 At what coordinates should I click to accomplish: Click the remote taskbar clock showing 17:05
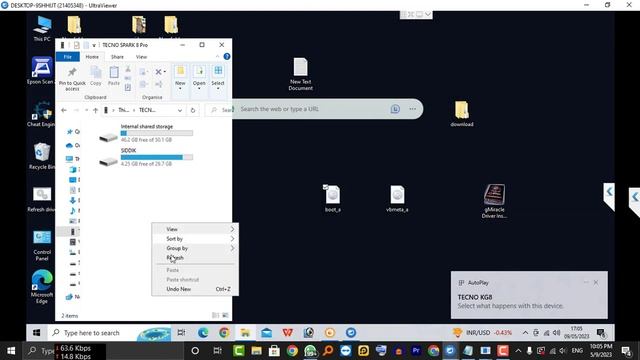[x=576, y=332]
